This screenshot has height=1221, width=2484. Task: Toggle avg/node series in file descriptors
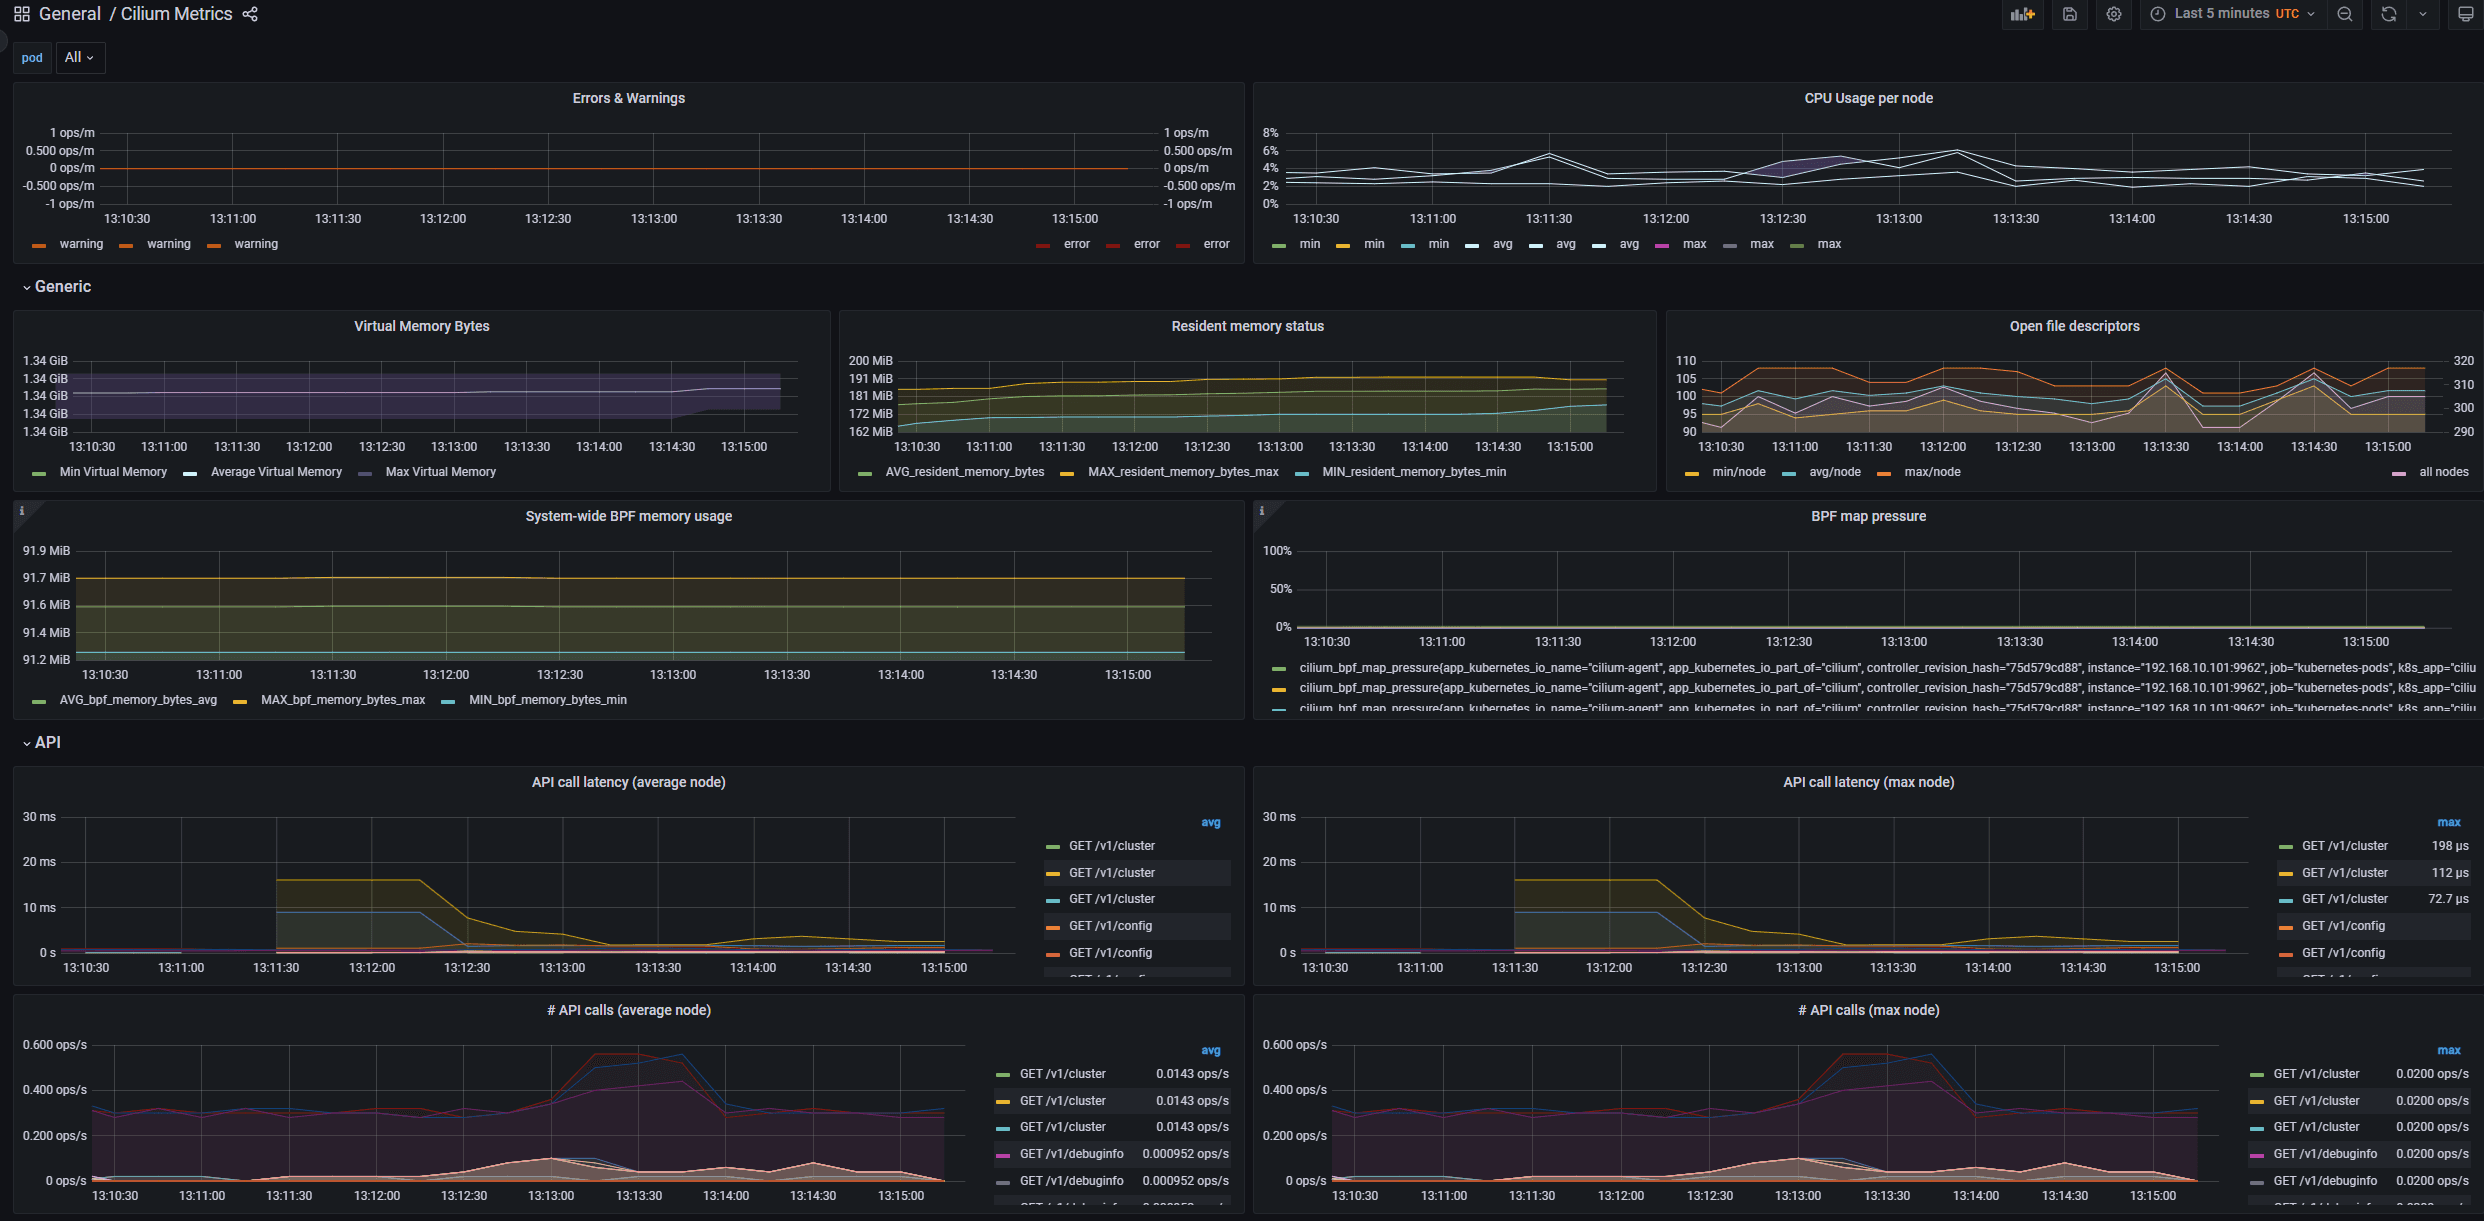[1834, 472]
